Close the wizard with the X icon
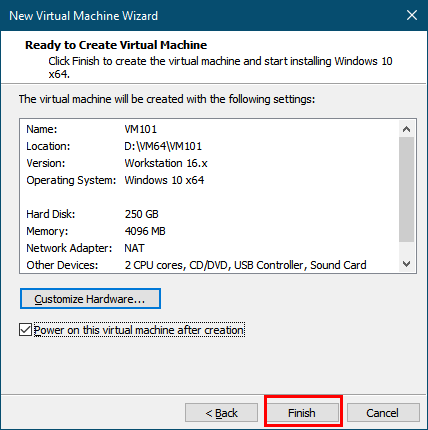The height and width of the screenshot is (430, 428). click(412, 15)
